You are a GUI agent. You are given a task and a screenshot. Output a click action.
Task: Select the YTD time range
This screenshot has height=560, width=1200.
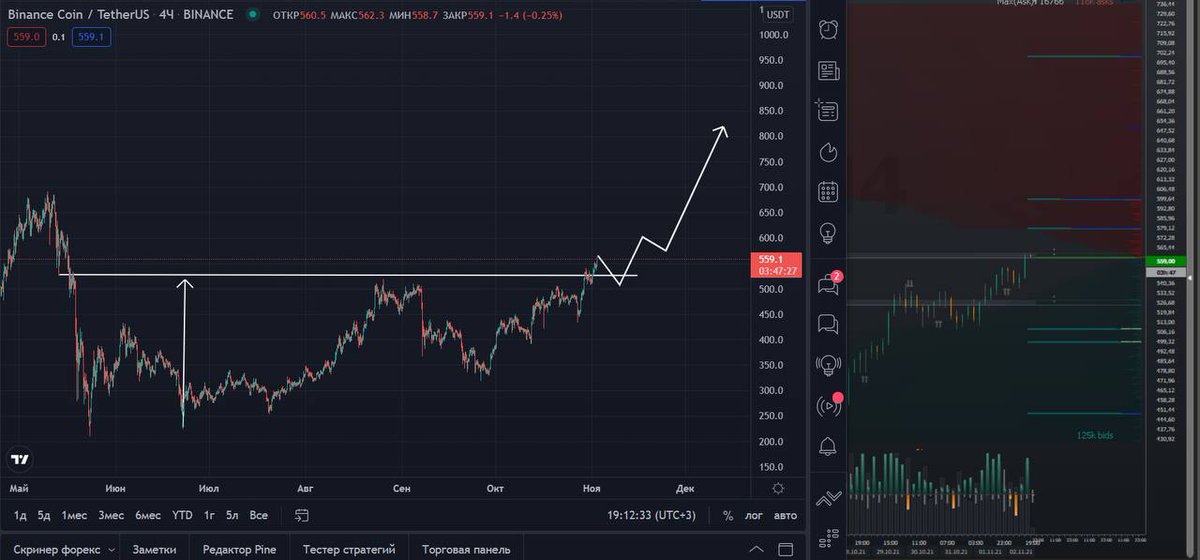[182, 515]
